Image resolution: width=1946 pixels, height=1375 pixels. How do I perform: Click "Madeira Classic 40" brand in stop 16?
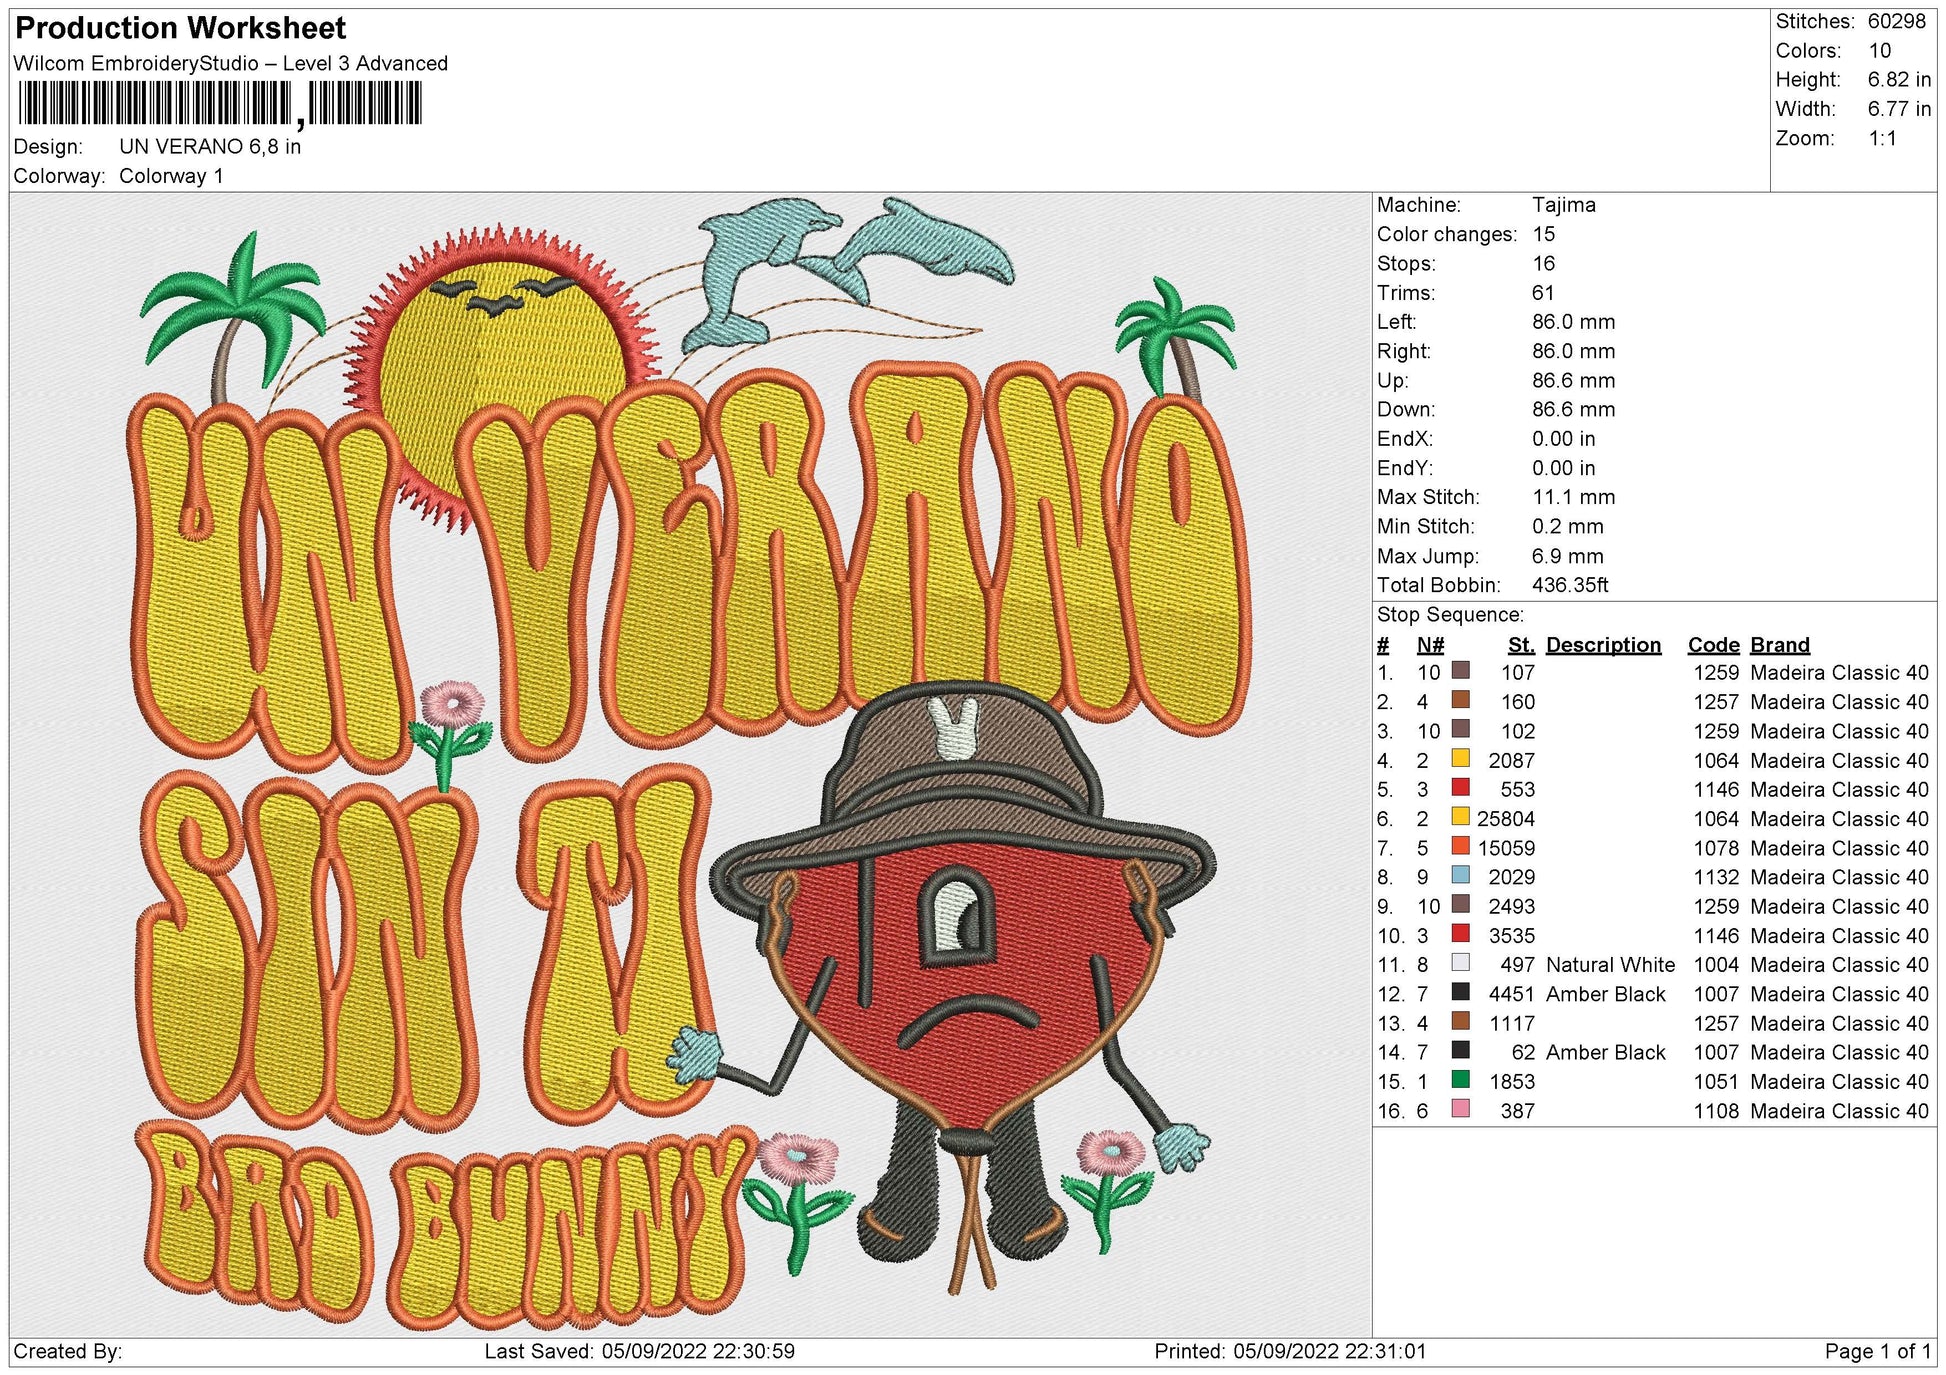pyautogui.click(x=1839, y=1111)
